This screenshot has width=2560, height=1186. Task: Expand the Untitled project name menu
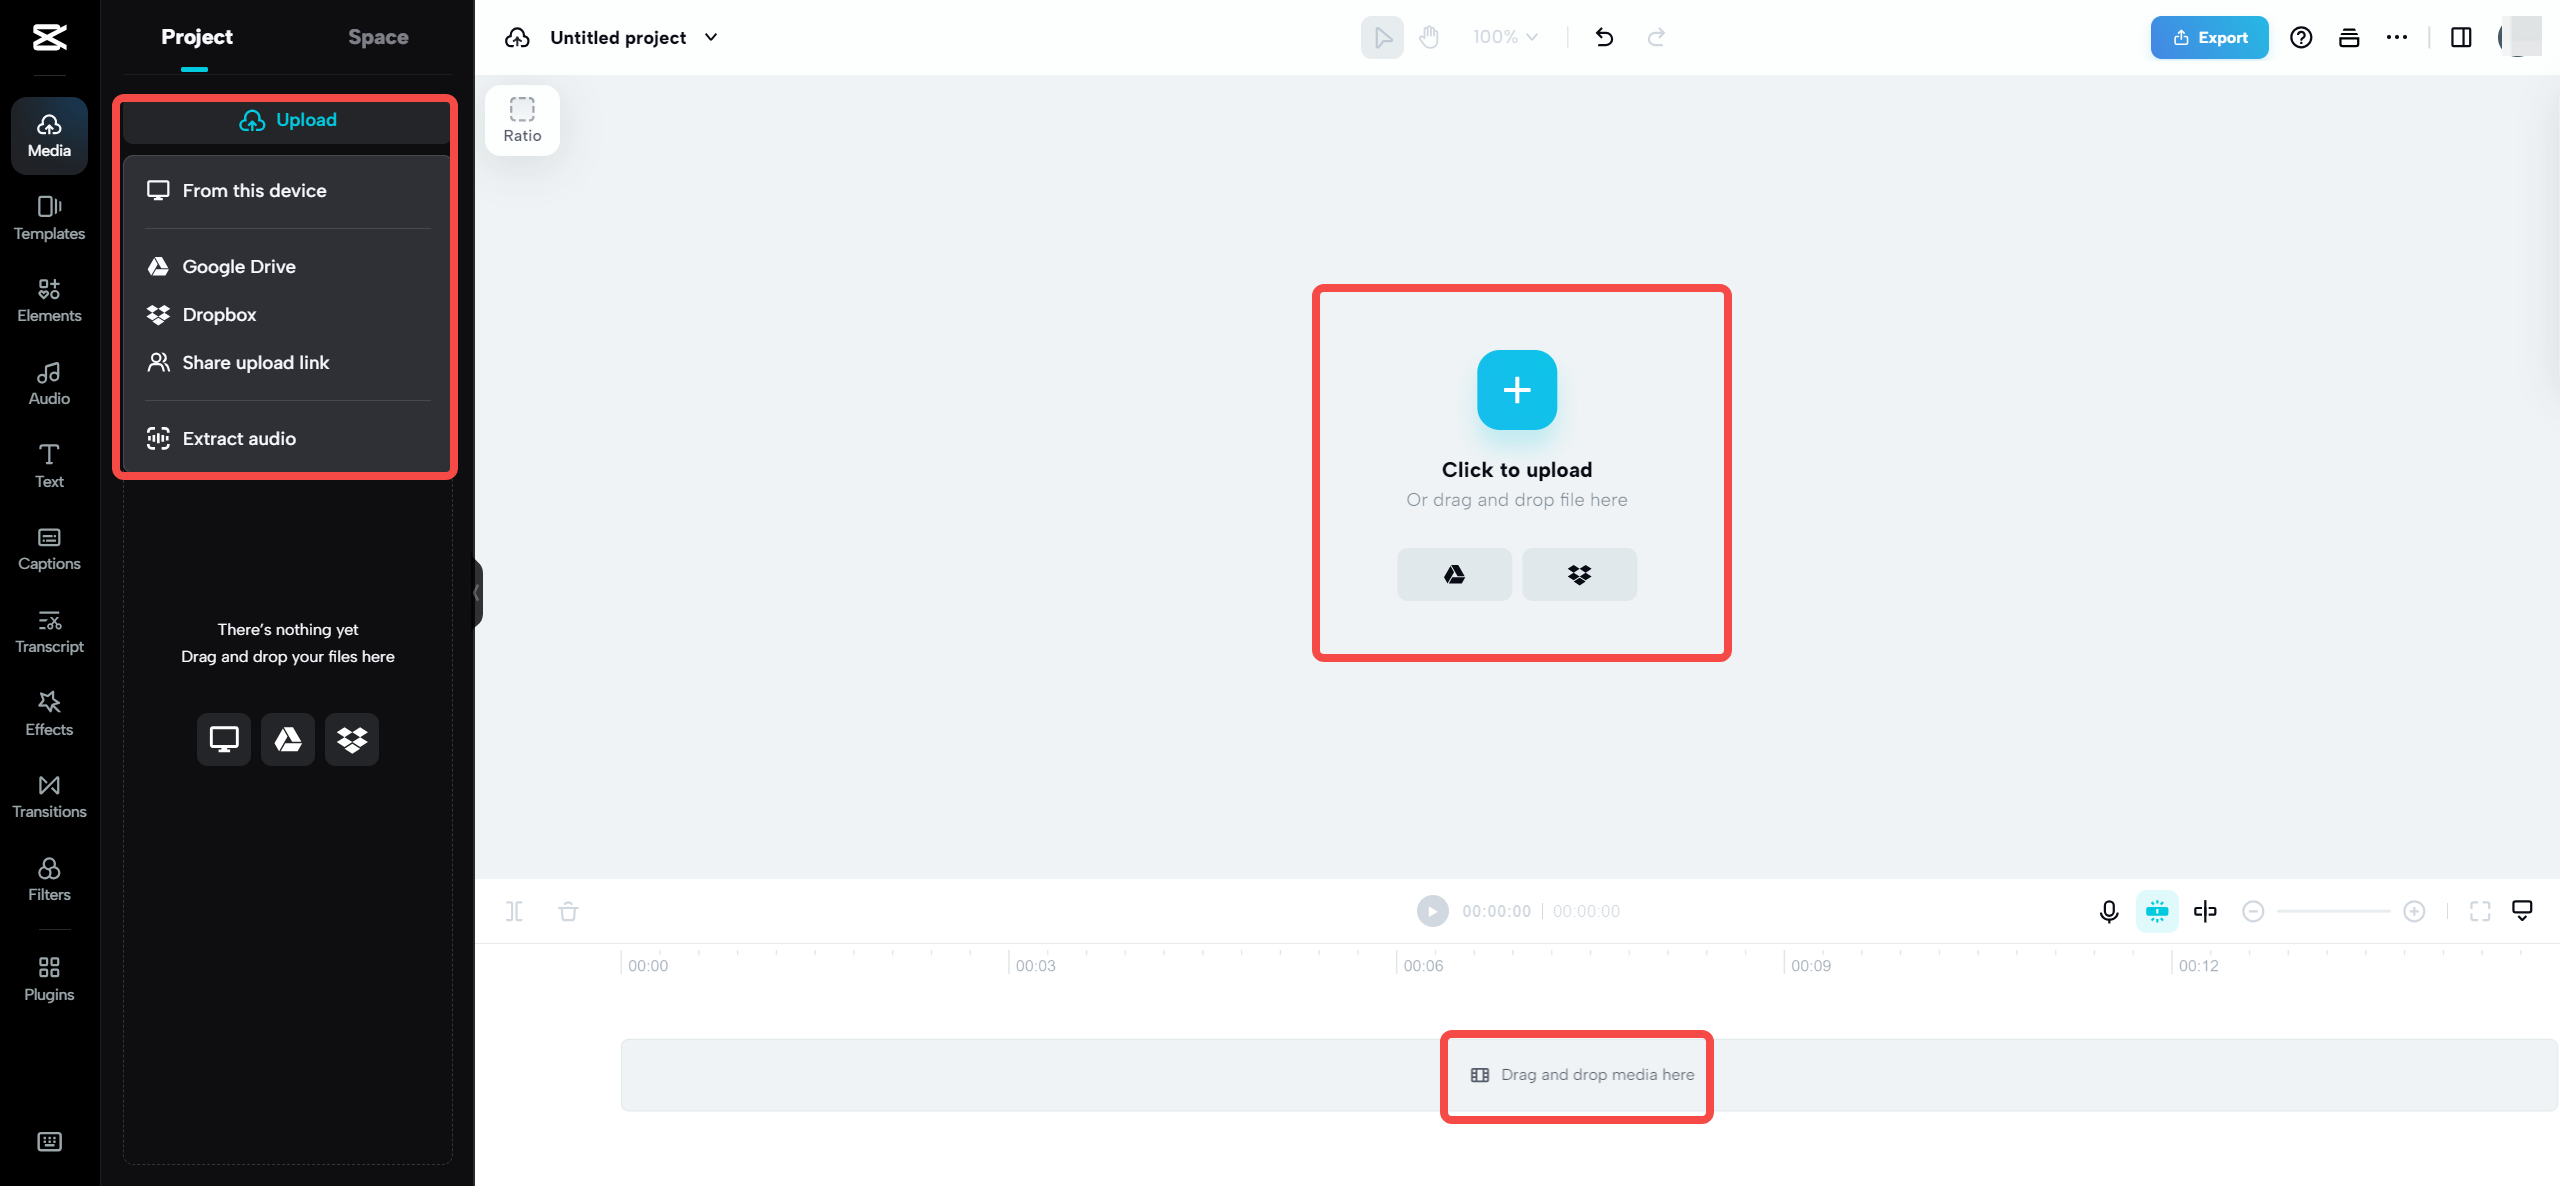[711, 37]
